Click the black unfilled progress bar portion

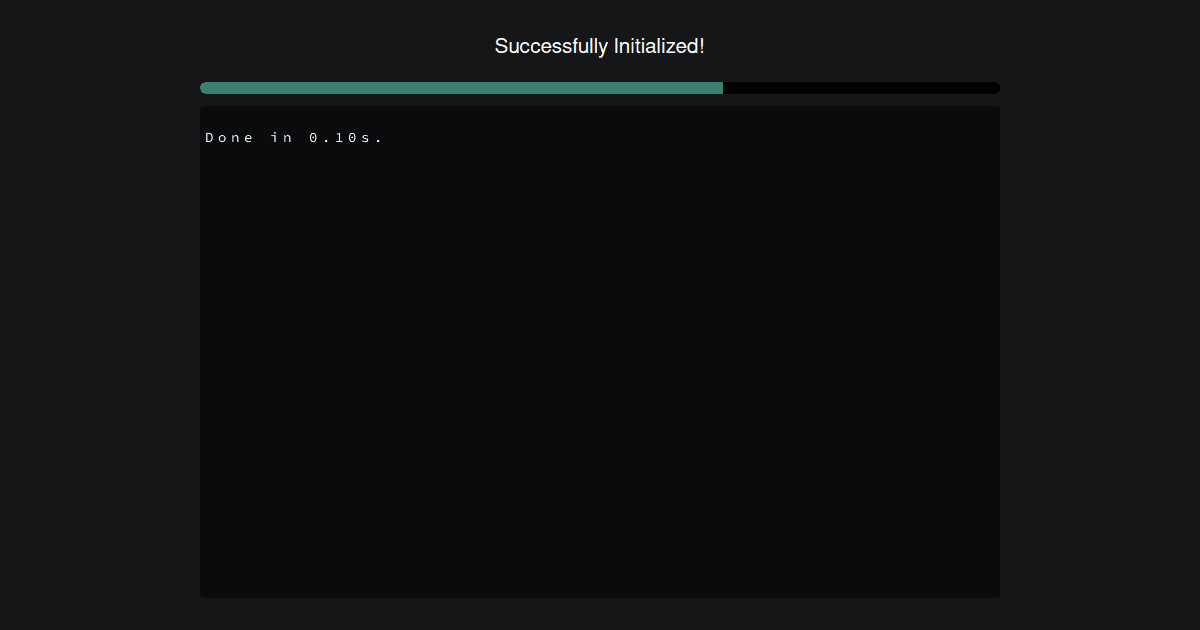[861, 88]
